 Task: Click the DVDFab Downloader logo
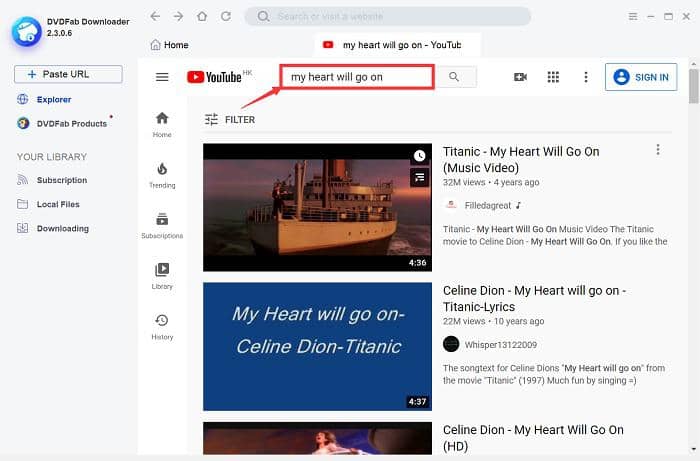point(27,31)
